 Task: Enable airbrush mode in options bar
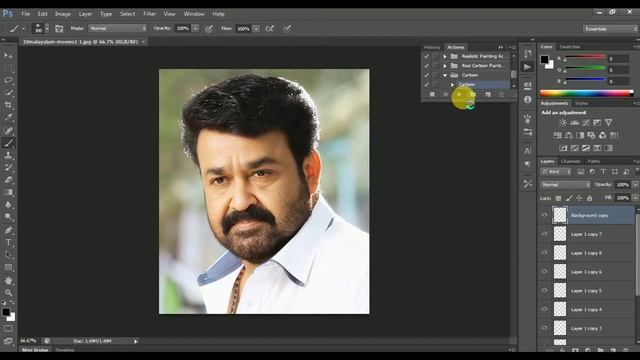click(269, 29)
